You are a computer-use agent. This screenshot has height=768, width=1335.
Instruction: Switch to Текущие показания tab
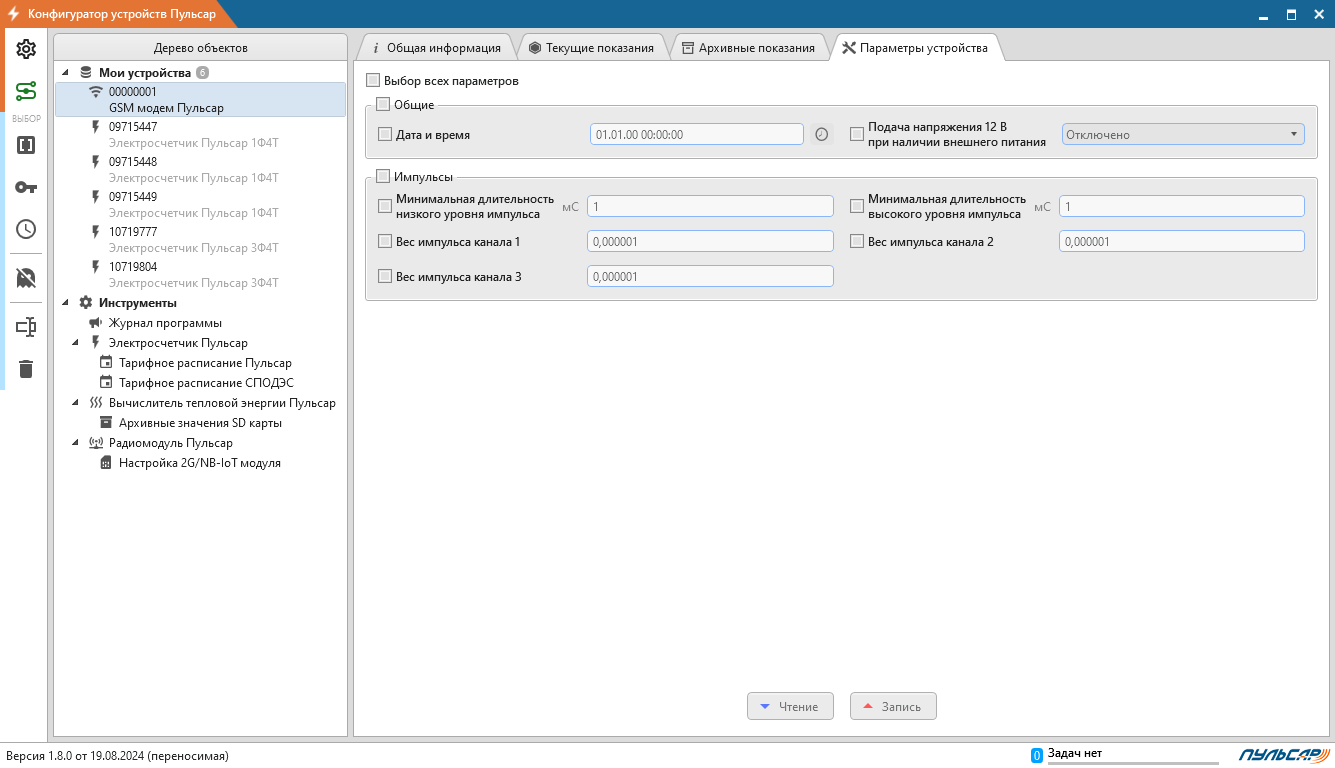coord(591,48)
